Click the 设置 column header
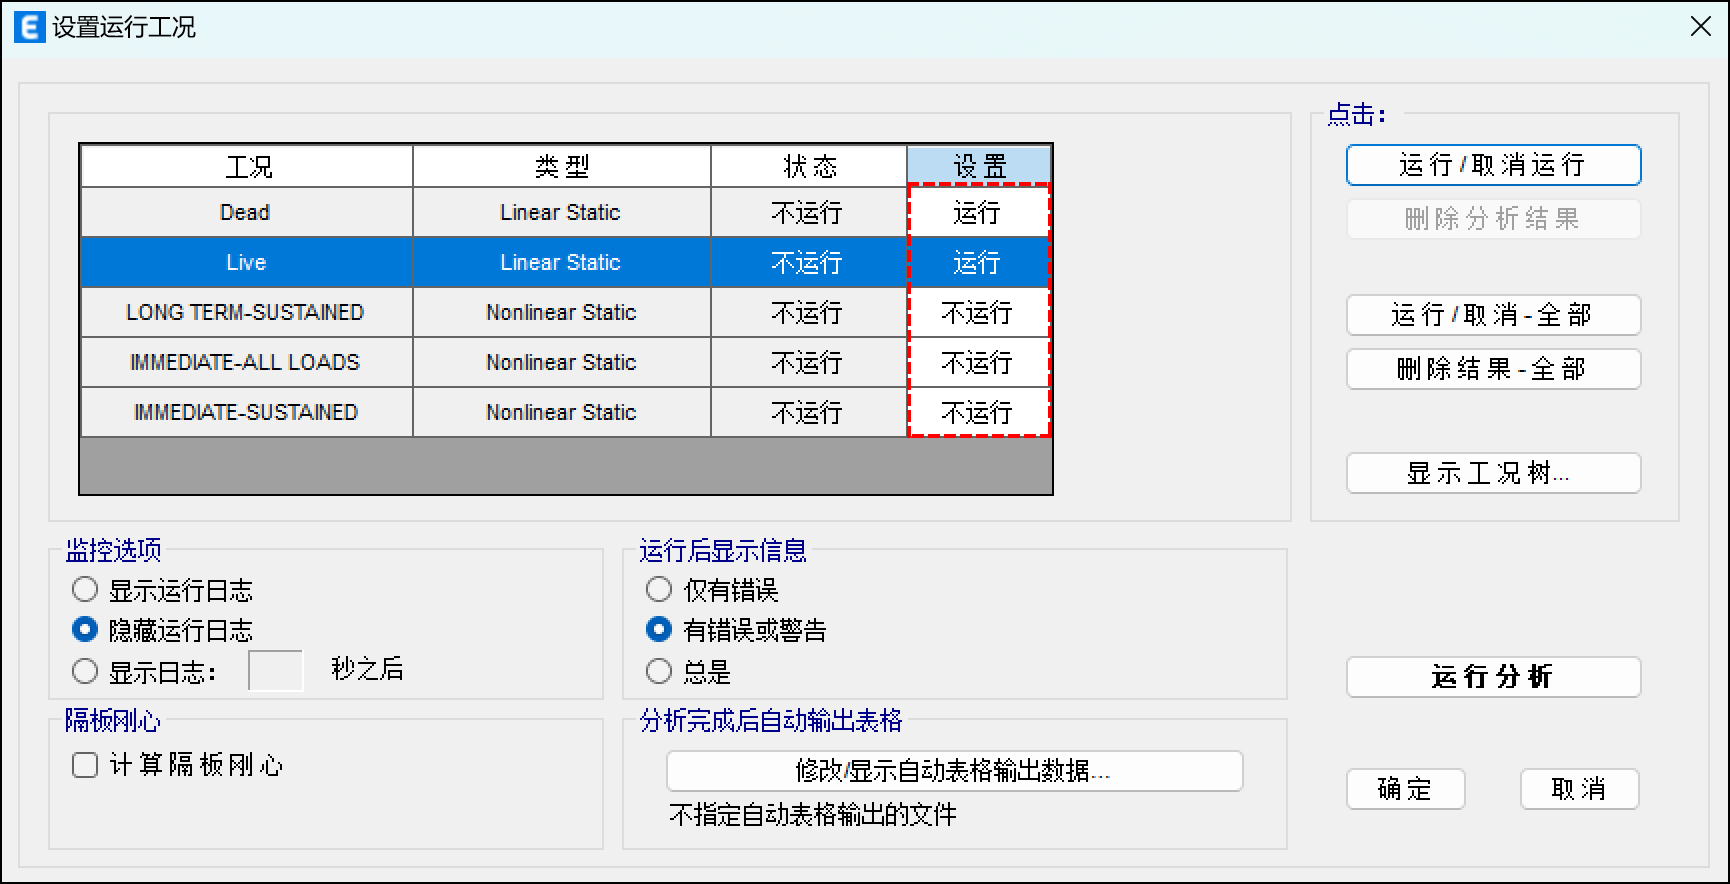Image resolution: width=1730 pixels, height=884 pixels. coord(978,166)
